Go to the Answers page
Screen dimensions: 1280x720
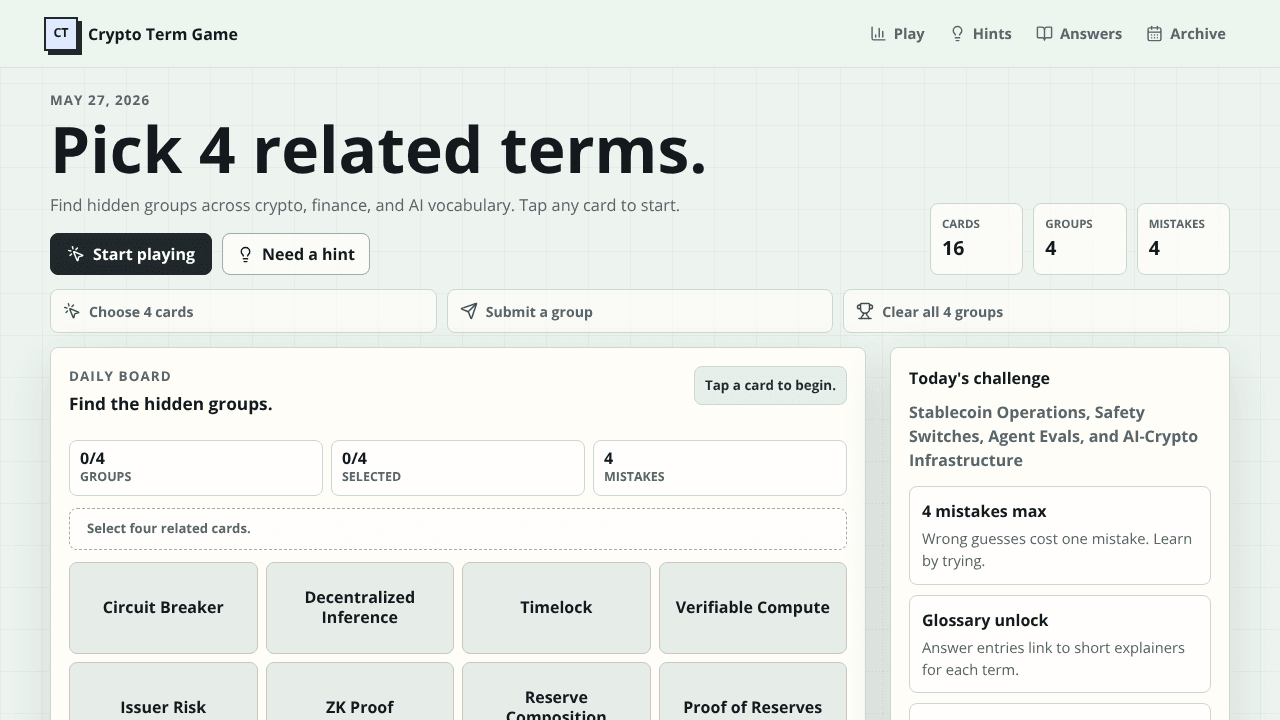[1079, 34]
